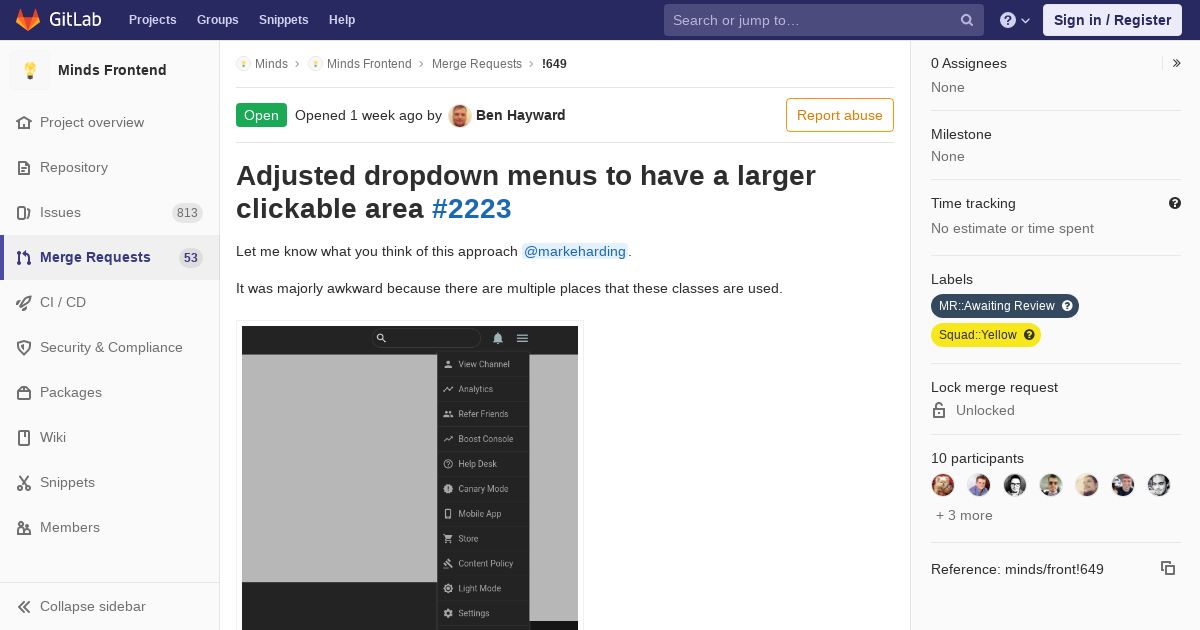Image resolution: width=1200 pixels, height=630 pixels.
Task: Click the last participant avatar in the row
Action: 1159,485
